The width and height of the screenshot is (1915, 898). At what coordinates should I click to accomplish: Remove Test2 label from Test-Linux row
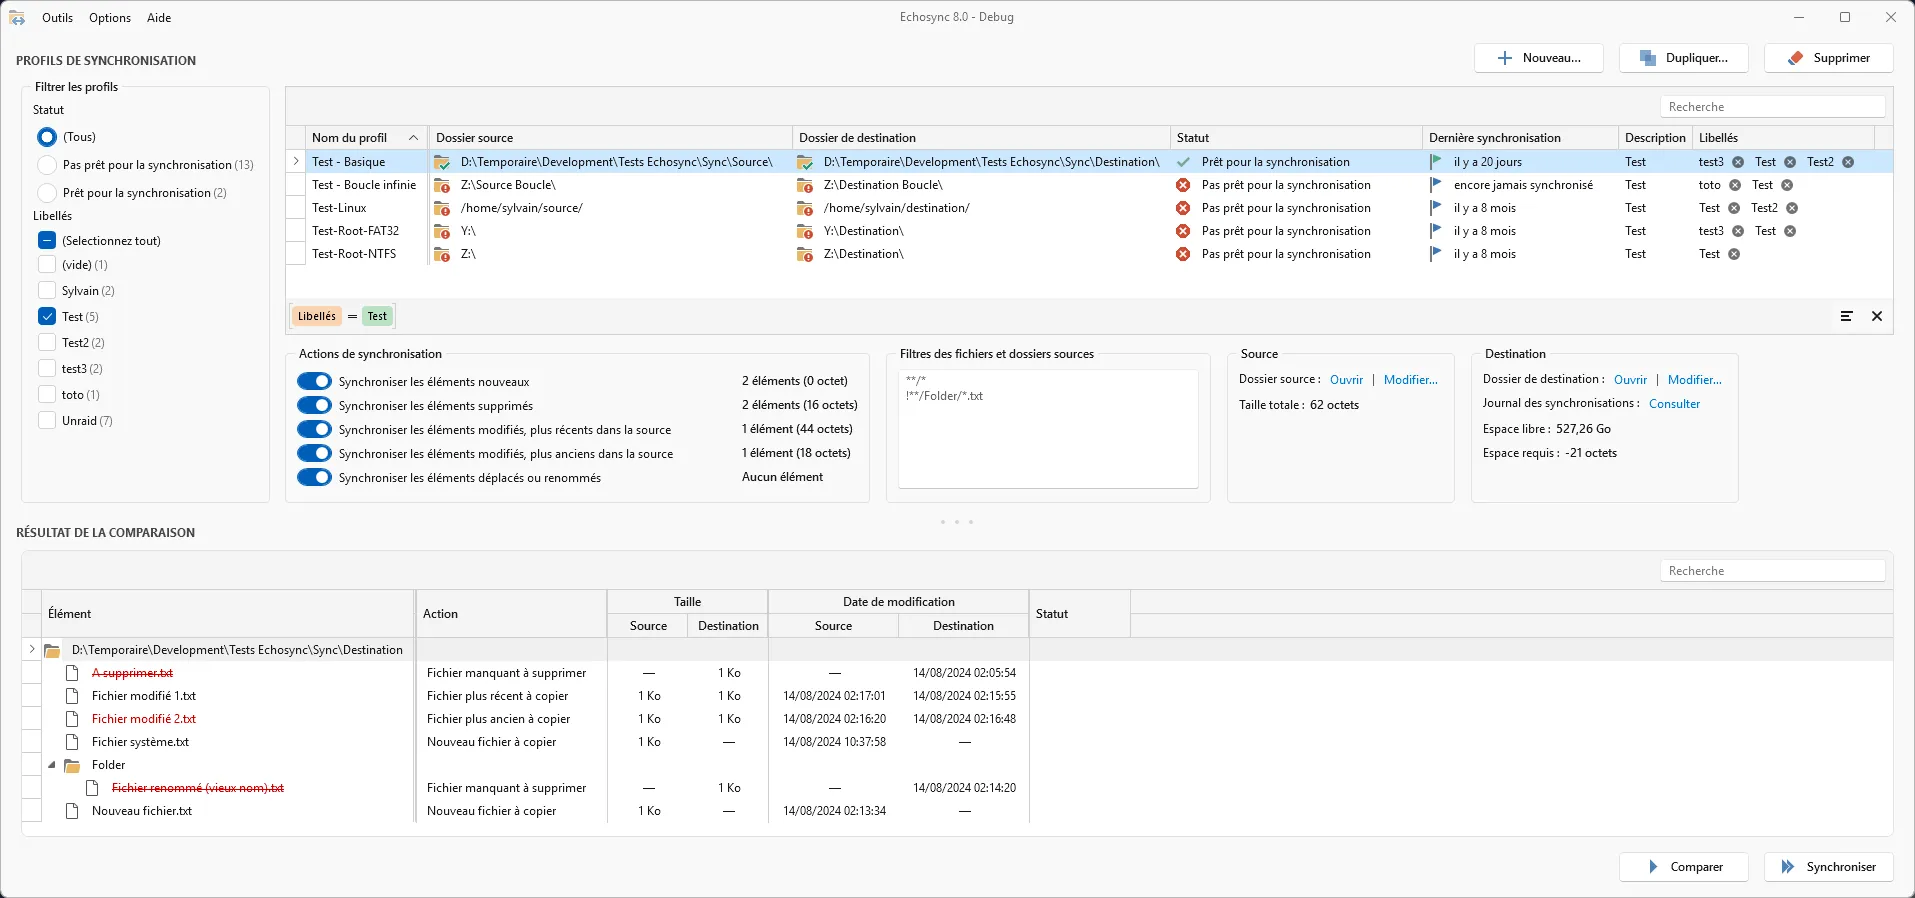[x=1792, y=208]
